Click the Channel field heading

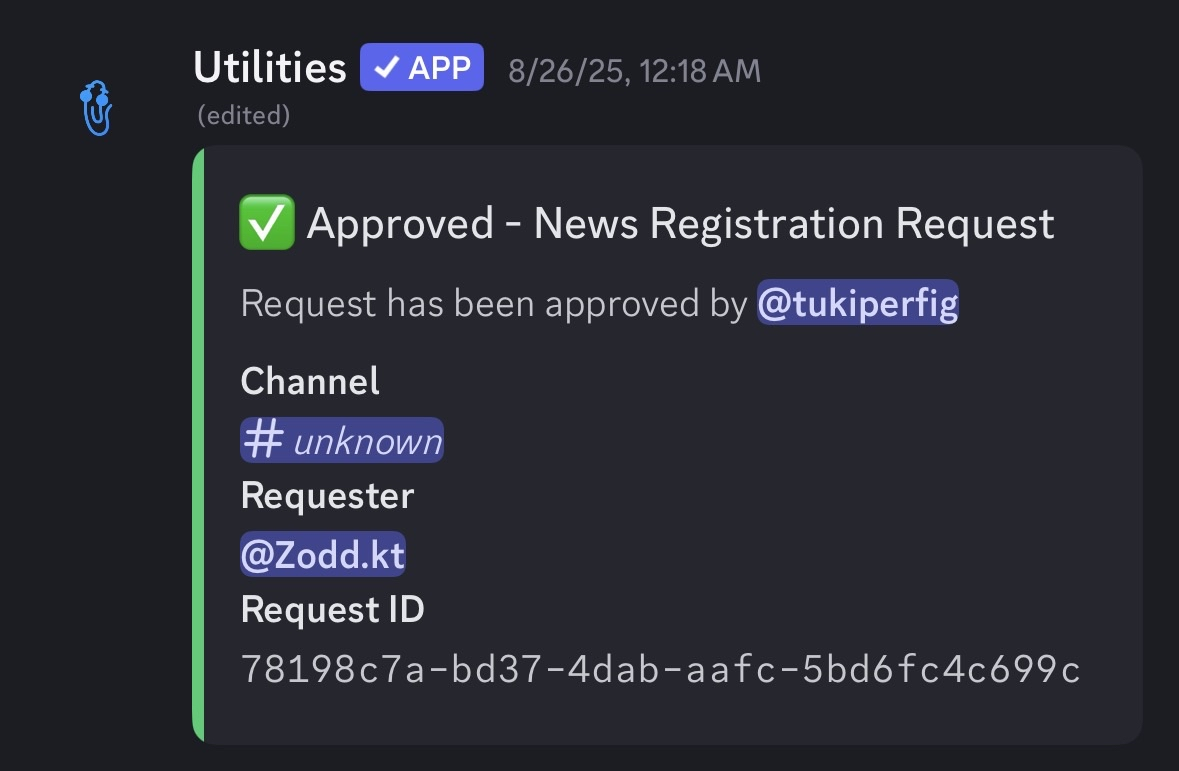click(310, 381)
